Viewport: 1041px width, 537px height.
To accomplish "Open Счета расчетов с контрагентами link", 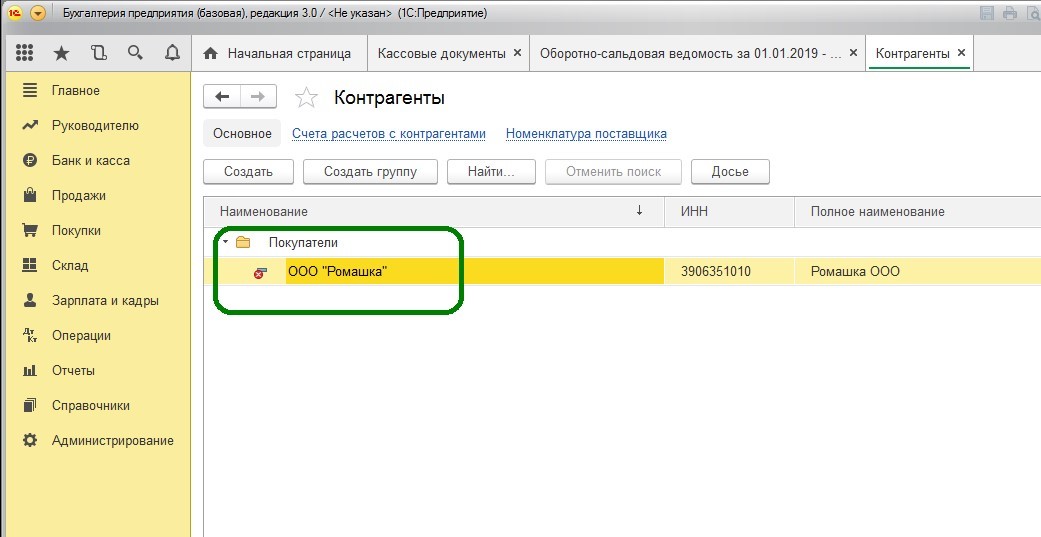I will [389, 133].
